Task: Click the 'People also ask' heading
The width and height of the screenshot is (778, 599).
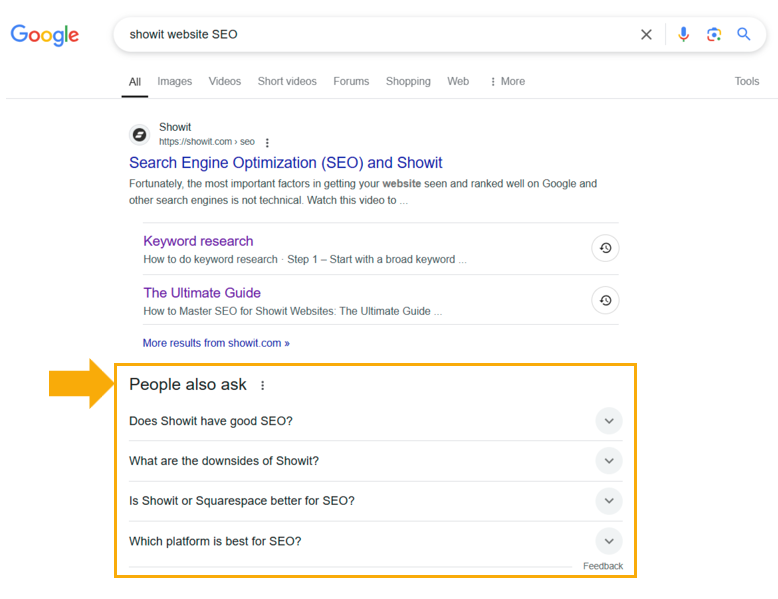Action: pos(188,385)
